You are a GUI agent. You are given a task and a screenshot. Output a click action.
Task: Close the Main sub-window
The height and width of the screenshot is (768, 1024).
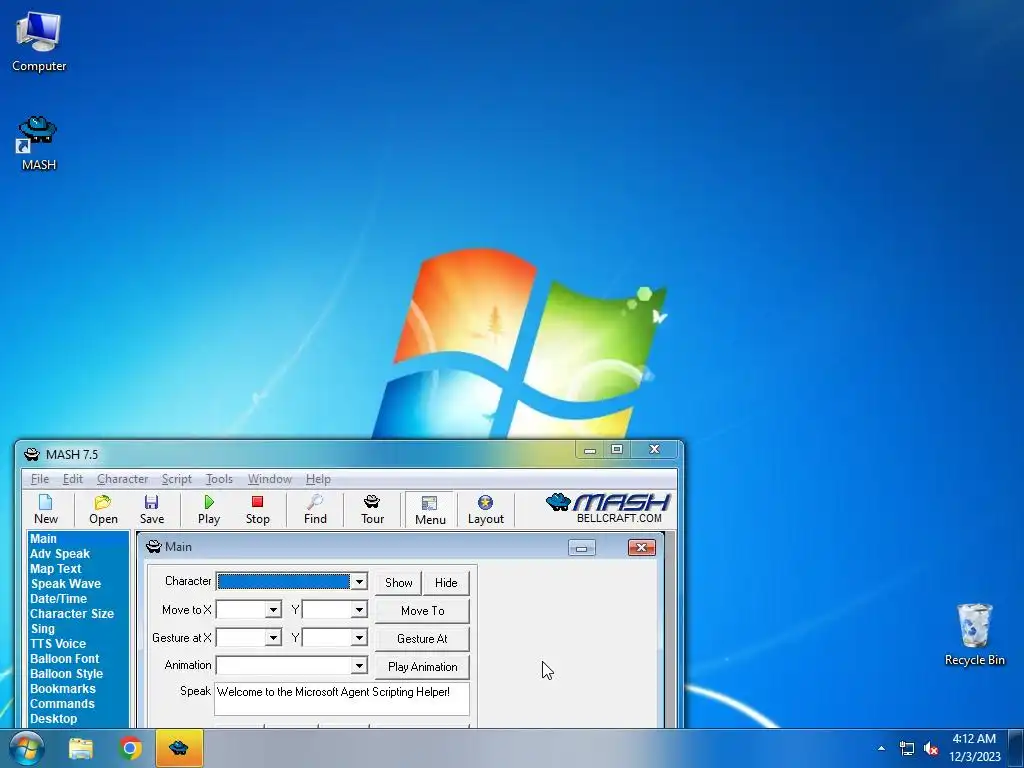click(x=641, y=547)
